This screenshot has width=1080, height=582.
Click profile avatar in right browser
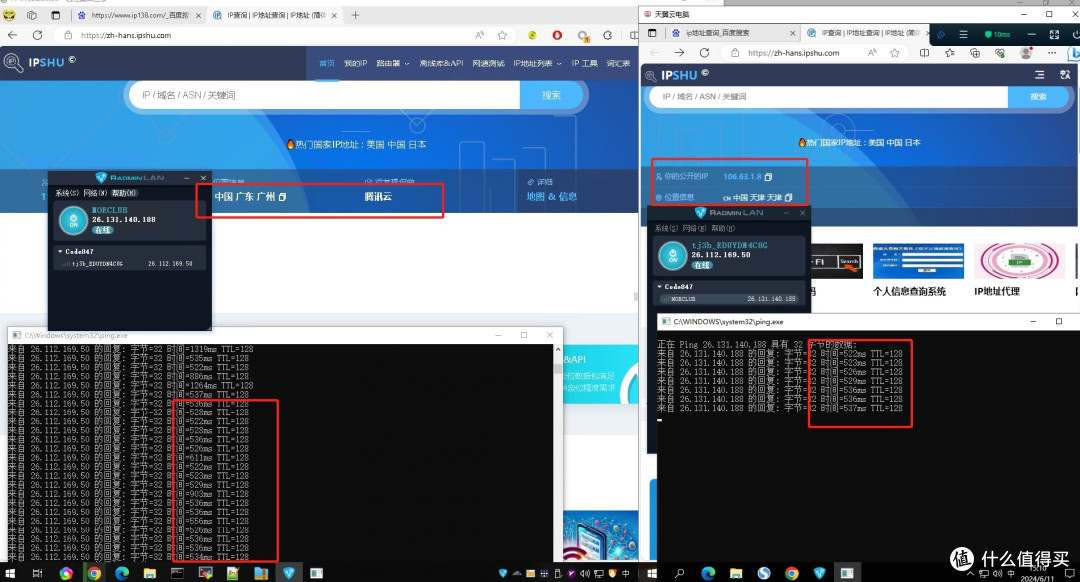point(1026,52)
